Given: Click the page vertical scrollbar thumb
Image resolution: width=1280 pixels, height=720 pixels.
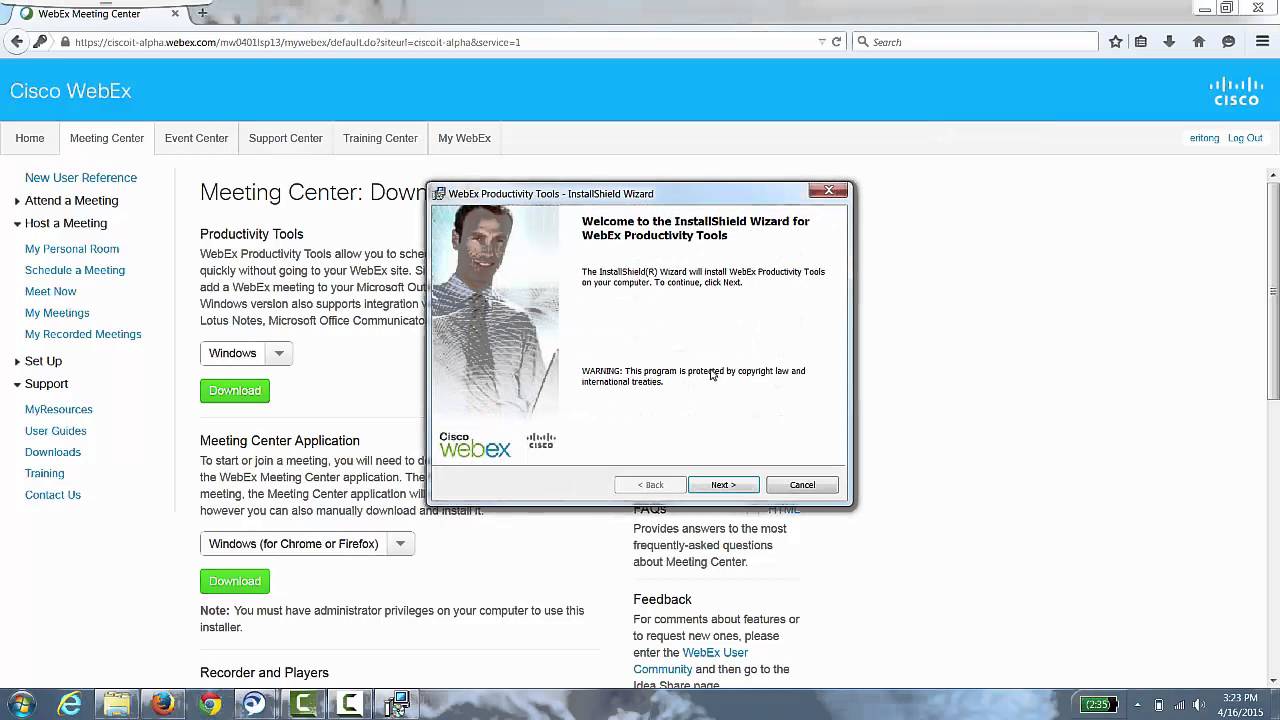Looking at the screenshot, I should tap(1273, 290).
